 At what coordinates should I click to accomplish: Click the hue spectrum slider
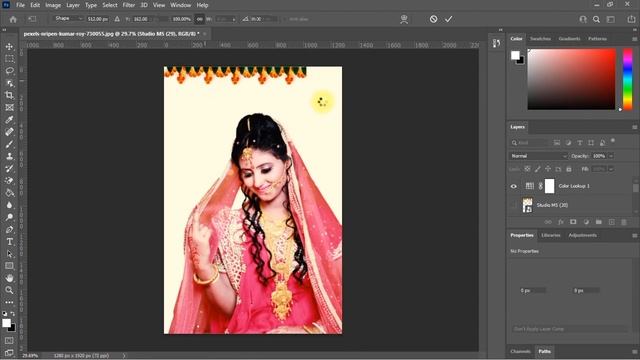point(628,79)
